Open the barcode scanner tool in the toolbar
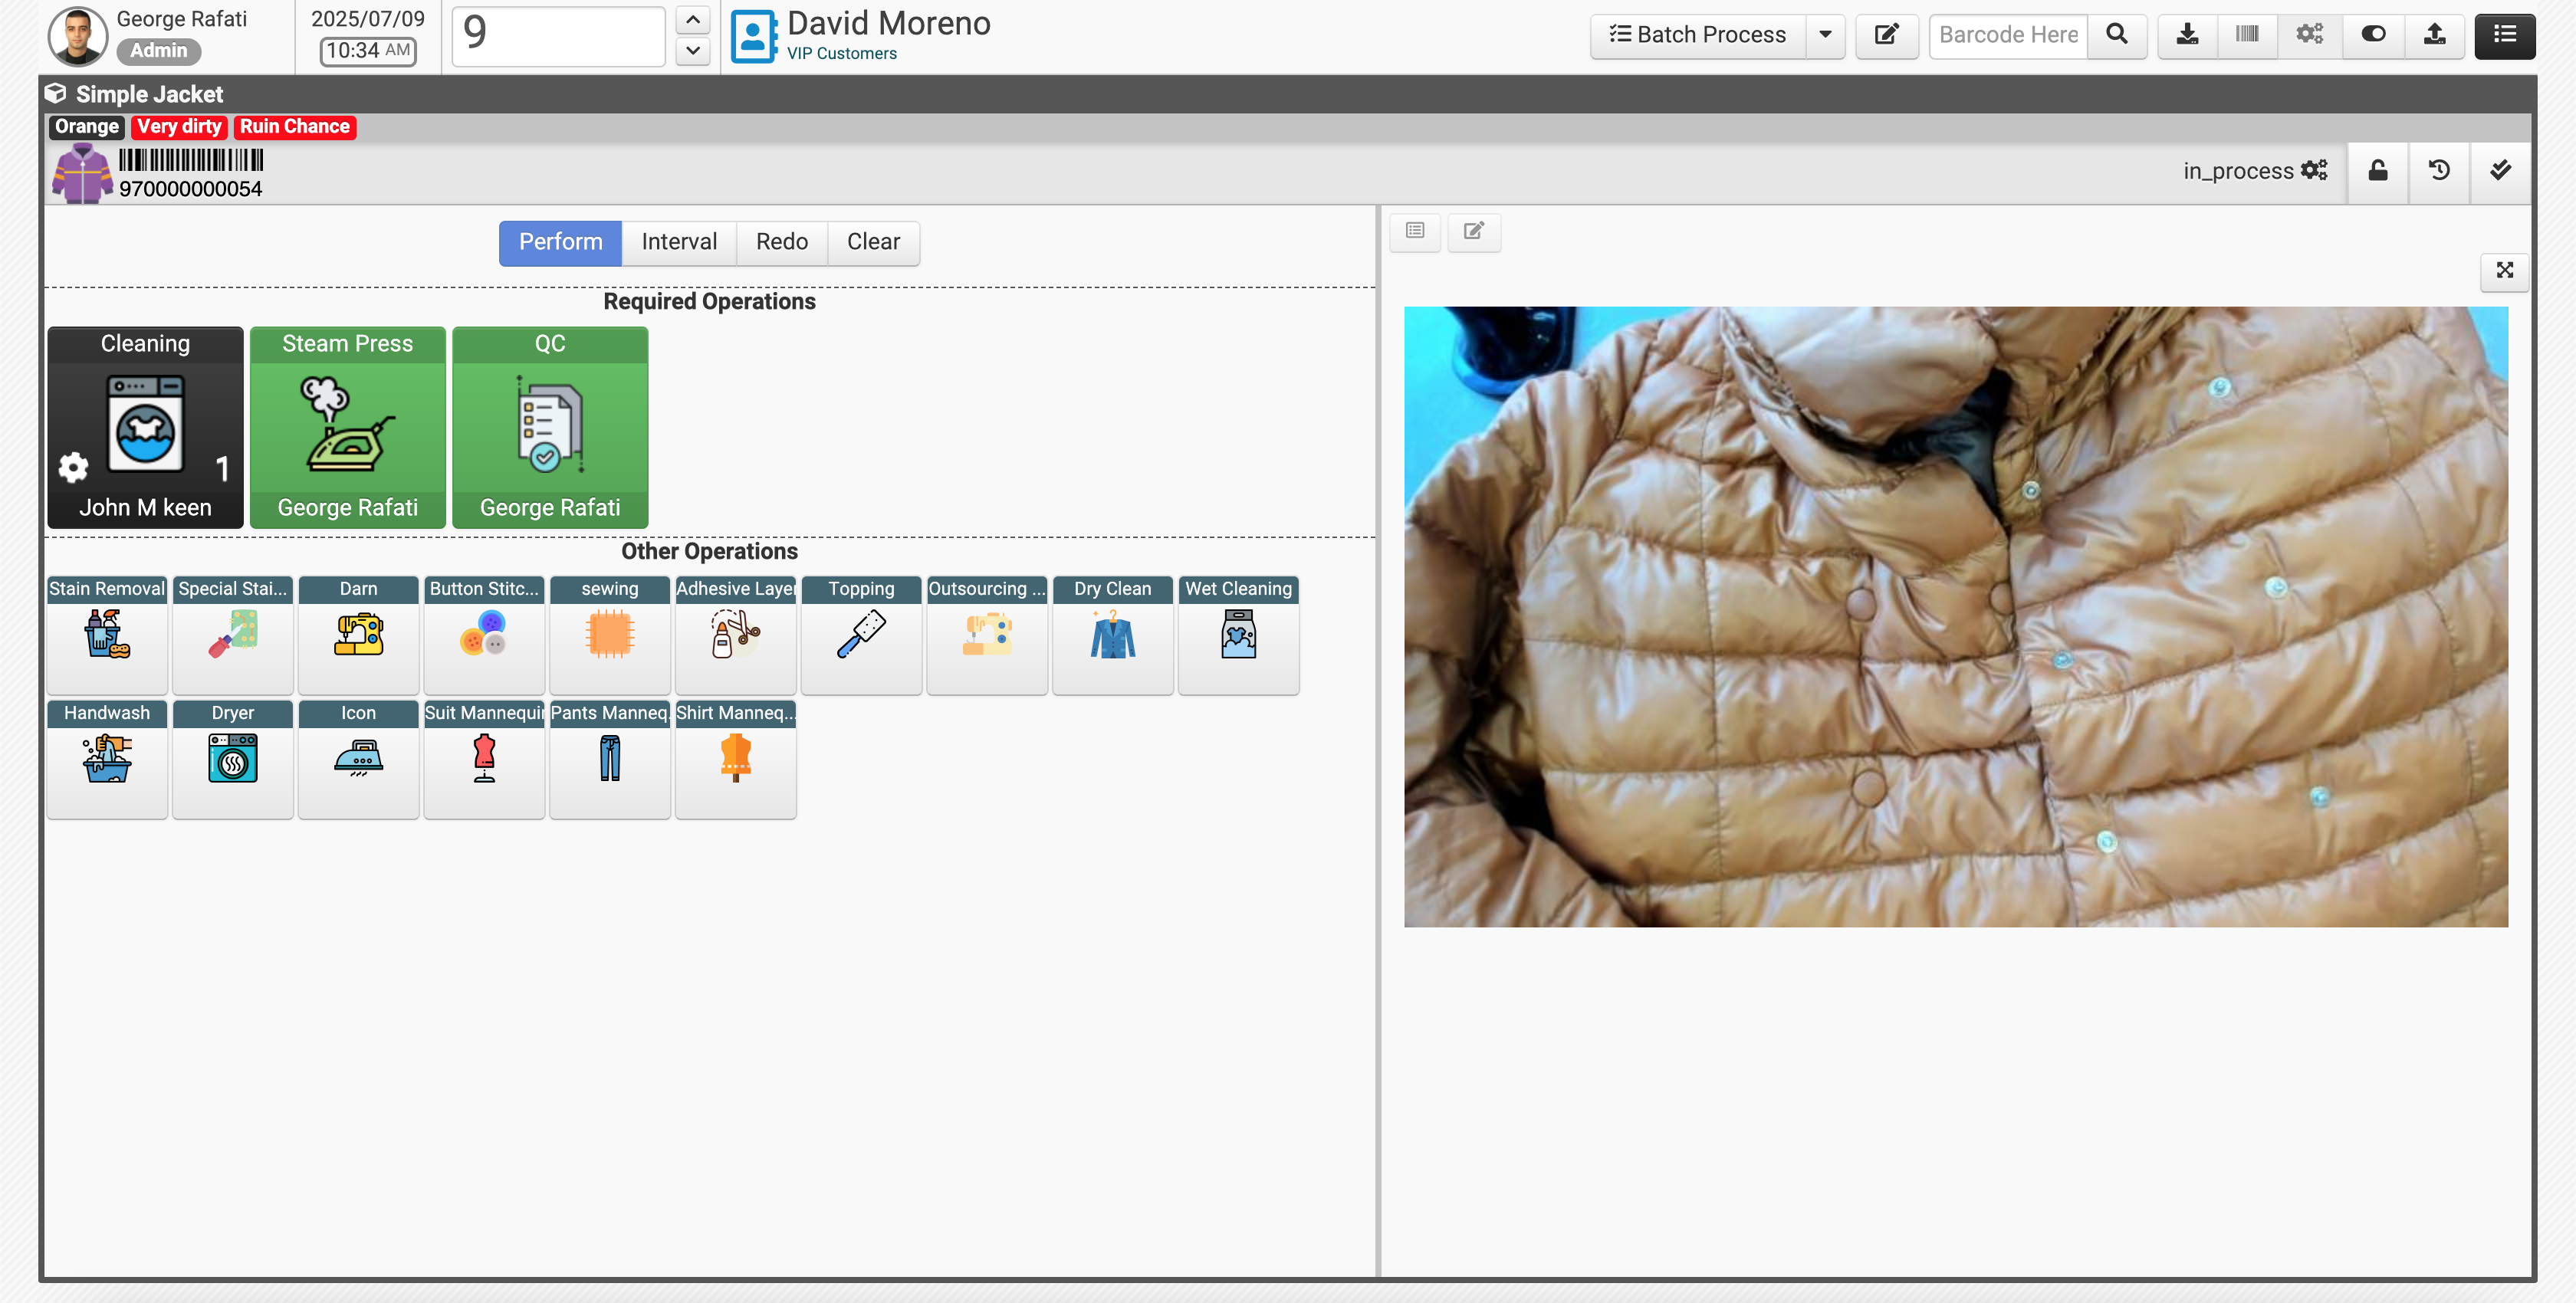 click(2248, 34)
